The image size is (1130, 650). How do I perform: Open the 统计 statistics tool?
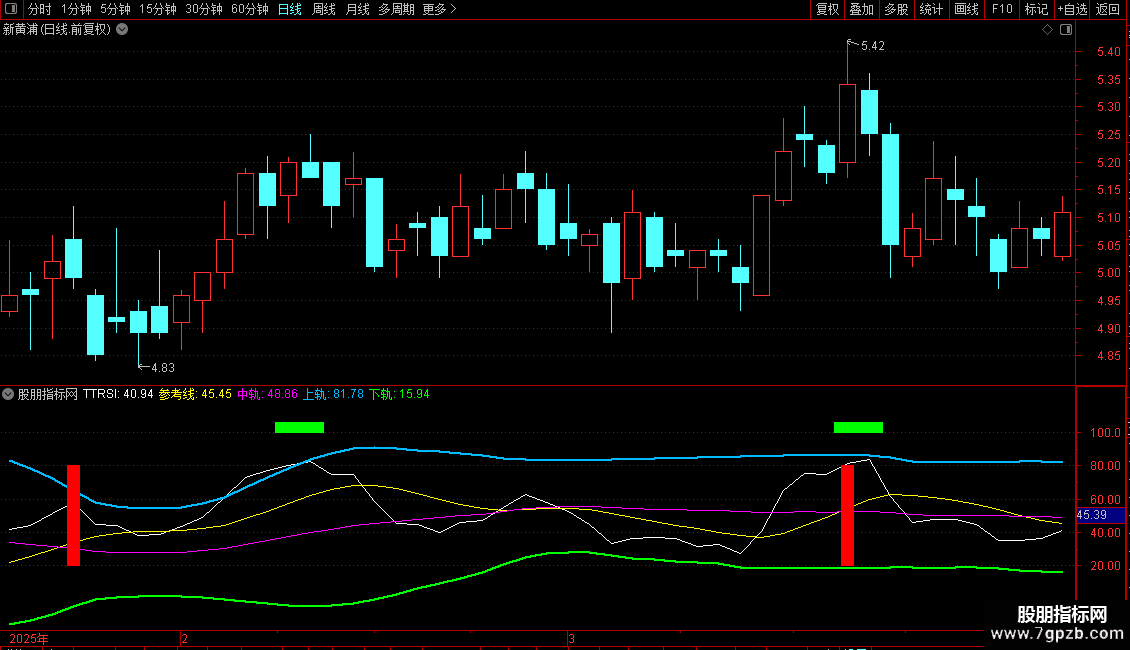tap(931, 9)
